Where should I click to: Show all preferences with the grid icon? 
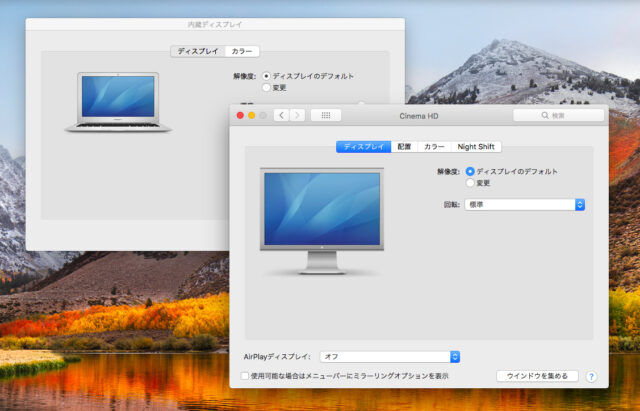(326, 116)
